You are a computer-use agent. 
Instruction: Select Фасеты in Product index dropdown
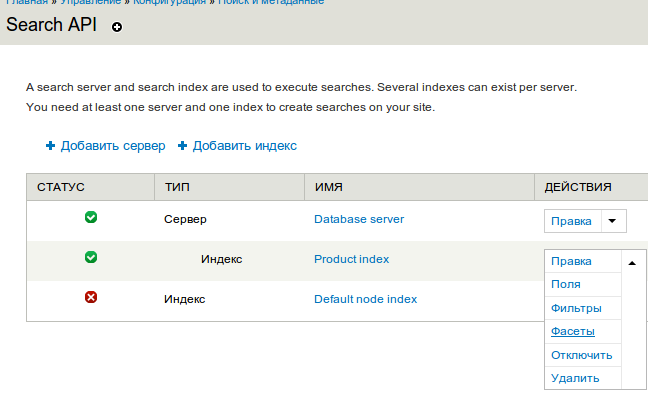[573, 331]
